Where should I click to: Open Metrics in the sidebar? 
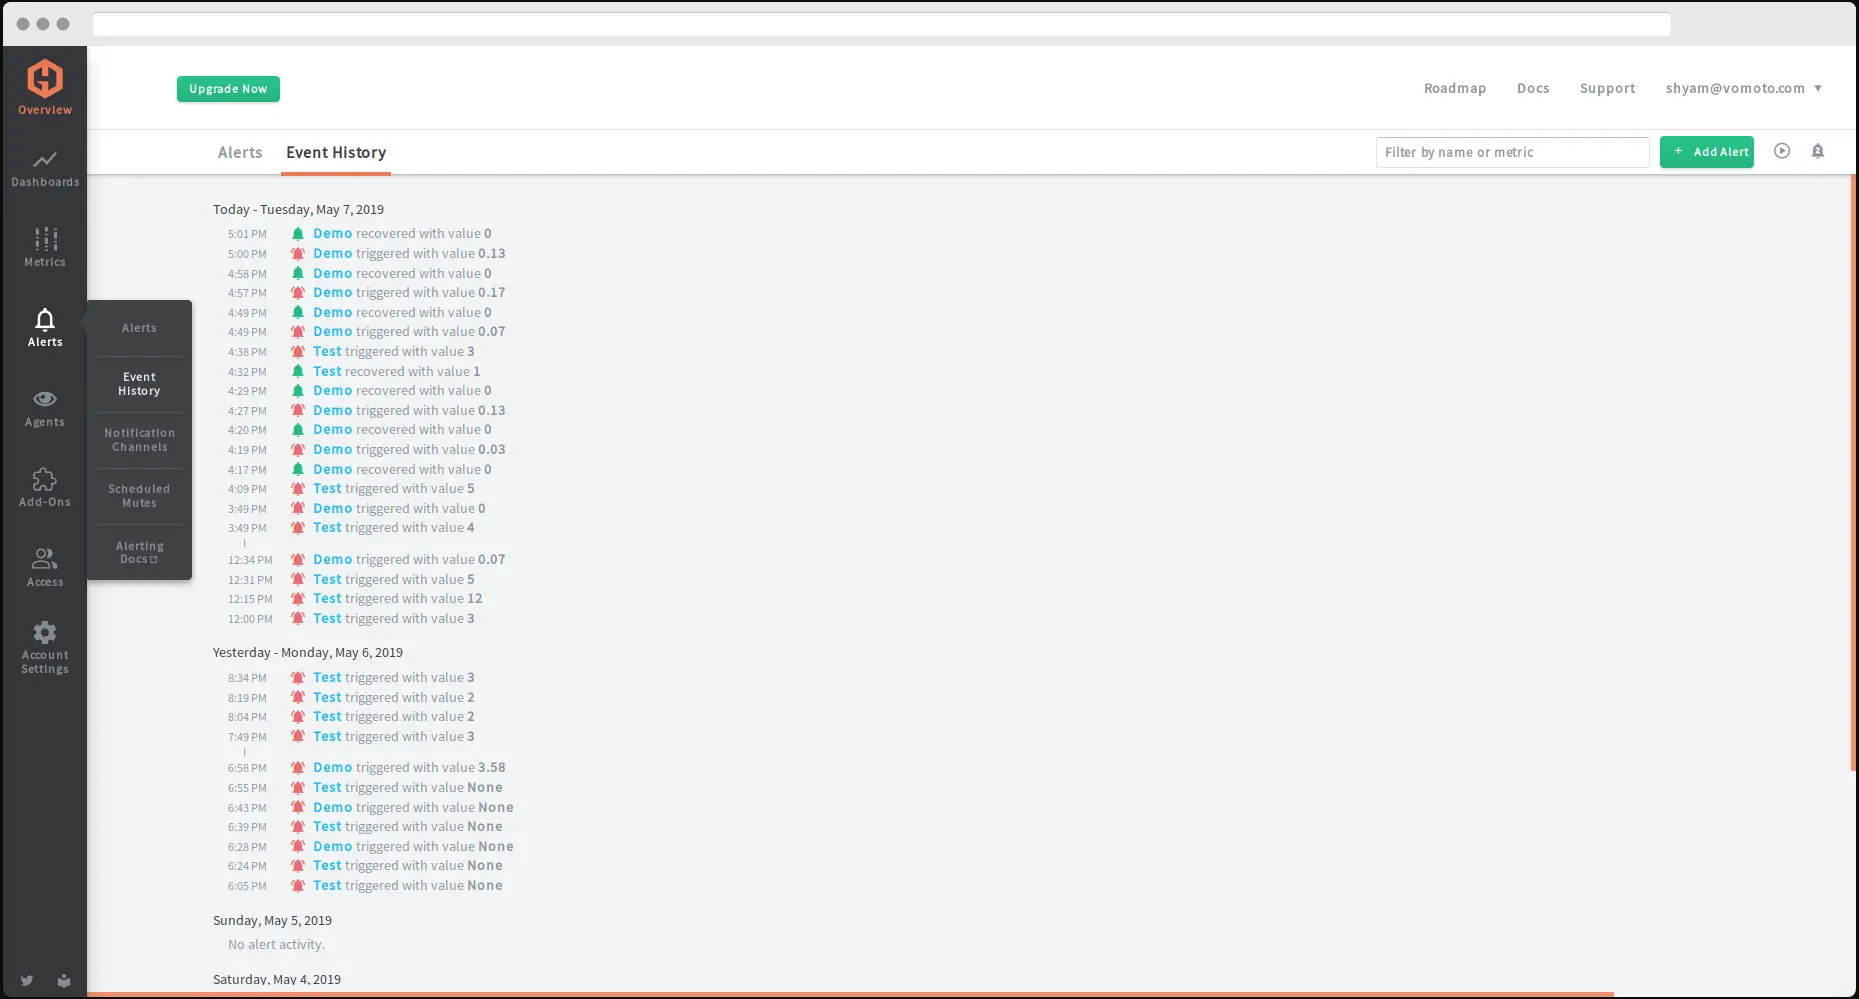click(45, 247)
